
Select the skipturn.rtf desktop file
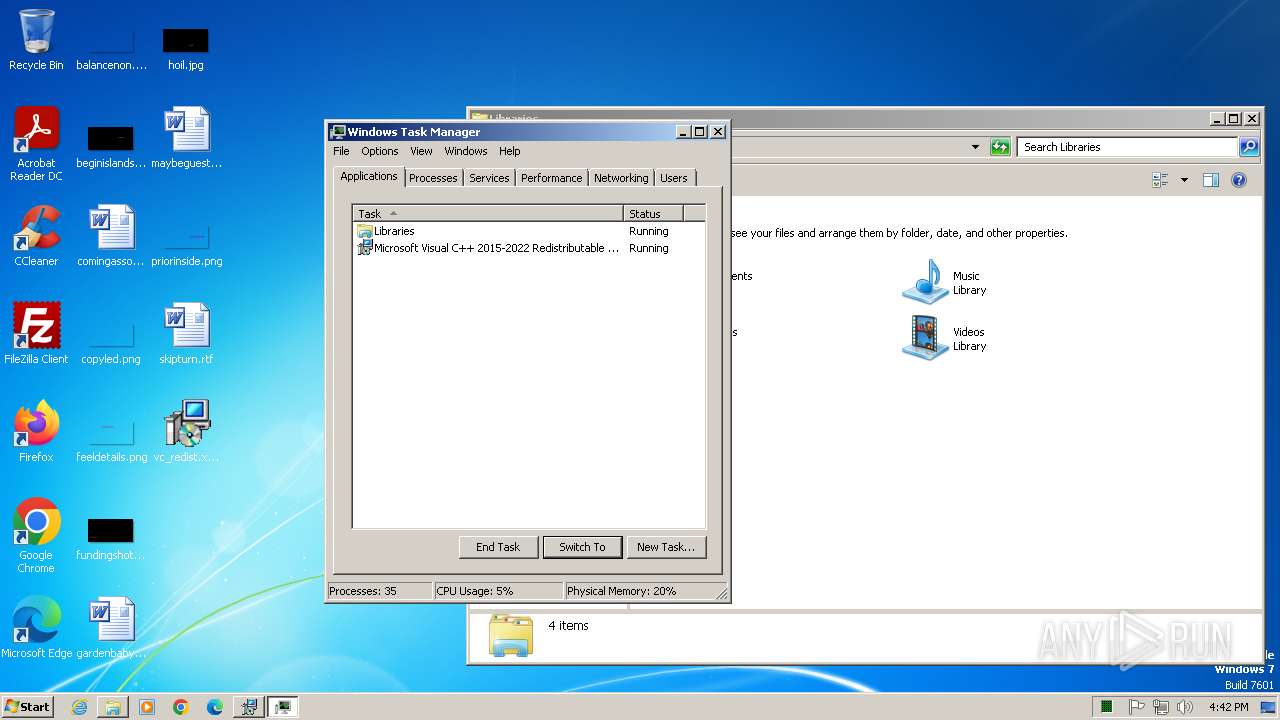pyautogui.click(x=186, y=334)
